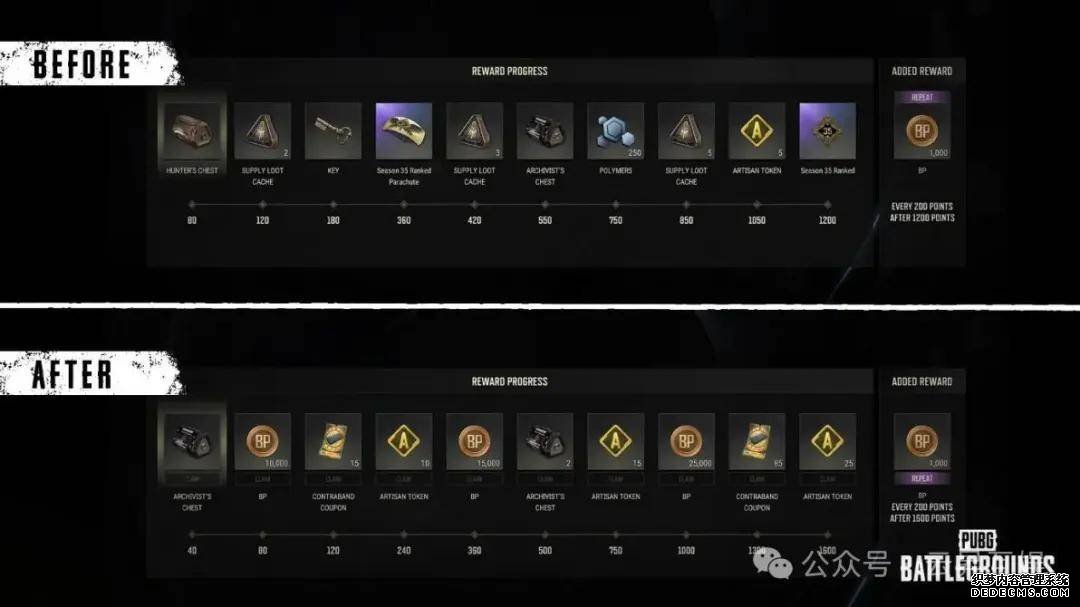The width and height of the screenshot is (1080, 607).
Task: Select the 25,000 BP reward icon
Action: [686, 442]
